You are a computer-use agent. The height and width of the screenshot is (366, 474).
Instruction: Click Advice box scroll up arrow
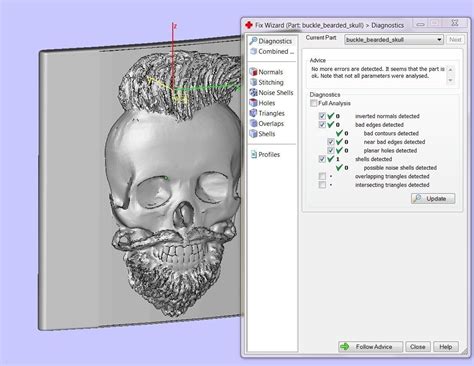(450, 70)
